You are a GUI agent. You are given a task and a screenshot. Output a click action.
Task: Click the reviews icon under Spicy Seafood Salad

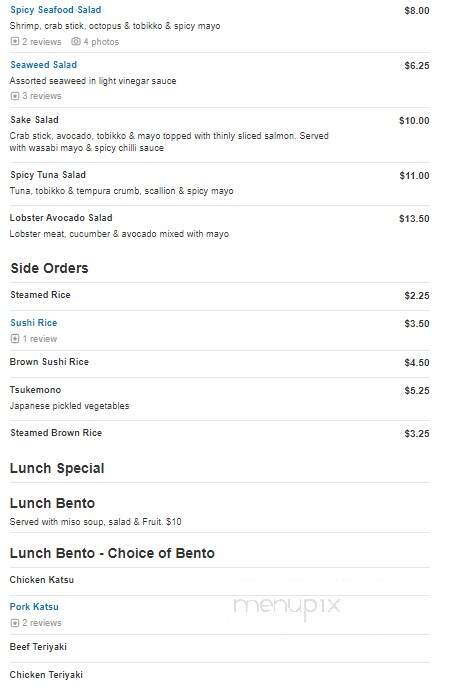click(15, 41)
